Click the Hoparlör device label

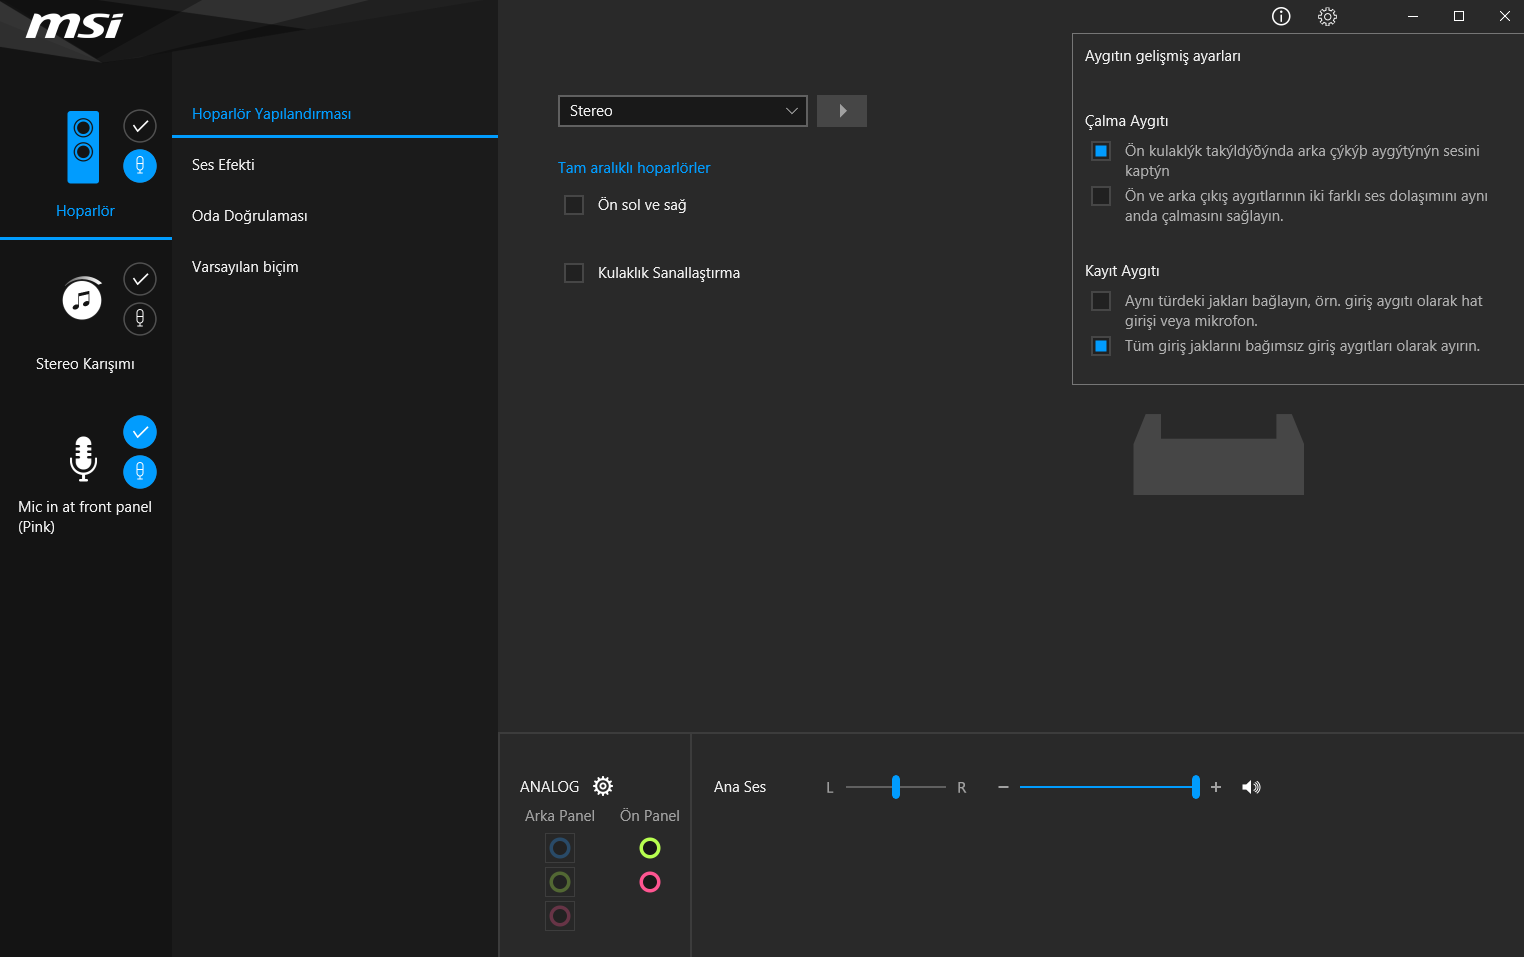85,211
